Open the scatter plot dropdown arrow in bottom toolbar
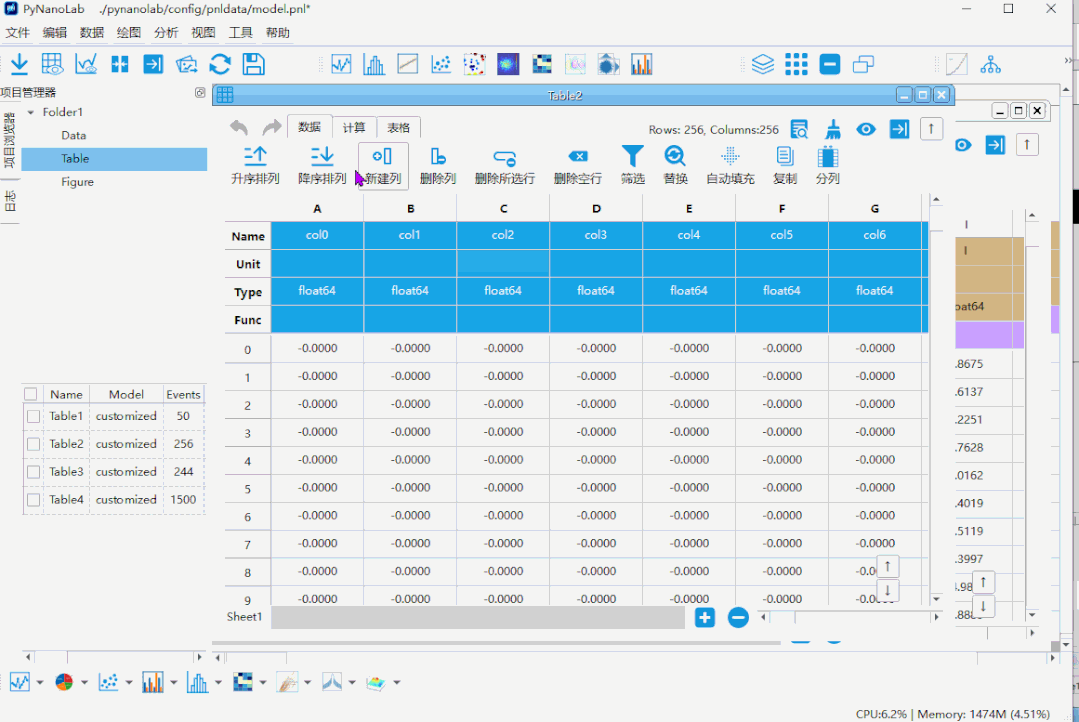Viewport: 1079px width, 722px height. [129, 683]
